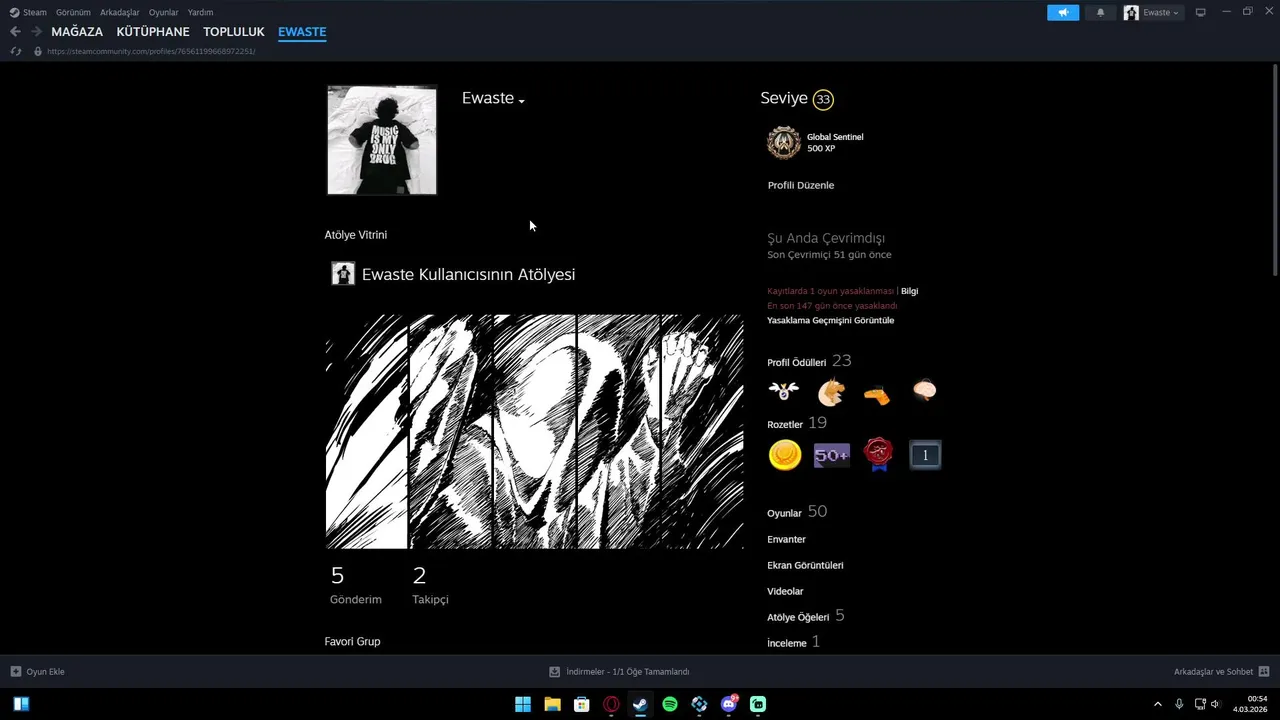Click the İndirmeler status text
The height and width of the screenshot is (720, 1280).
pyautogui.click(x=627, y=672)
